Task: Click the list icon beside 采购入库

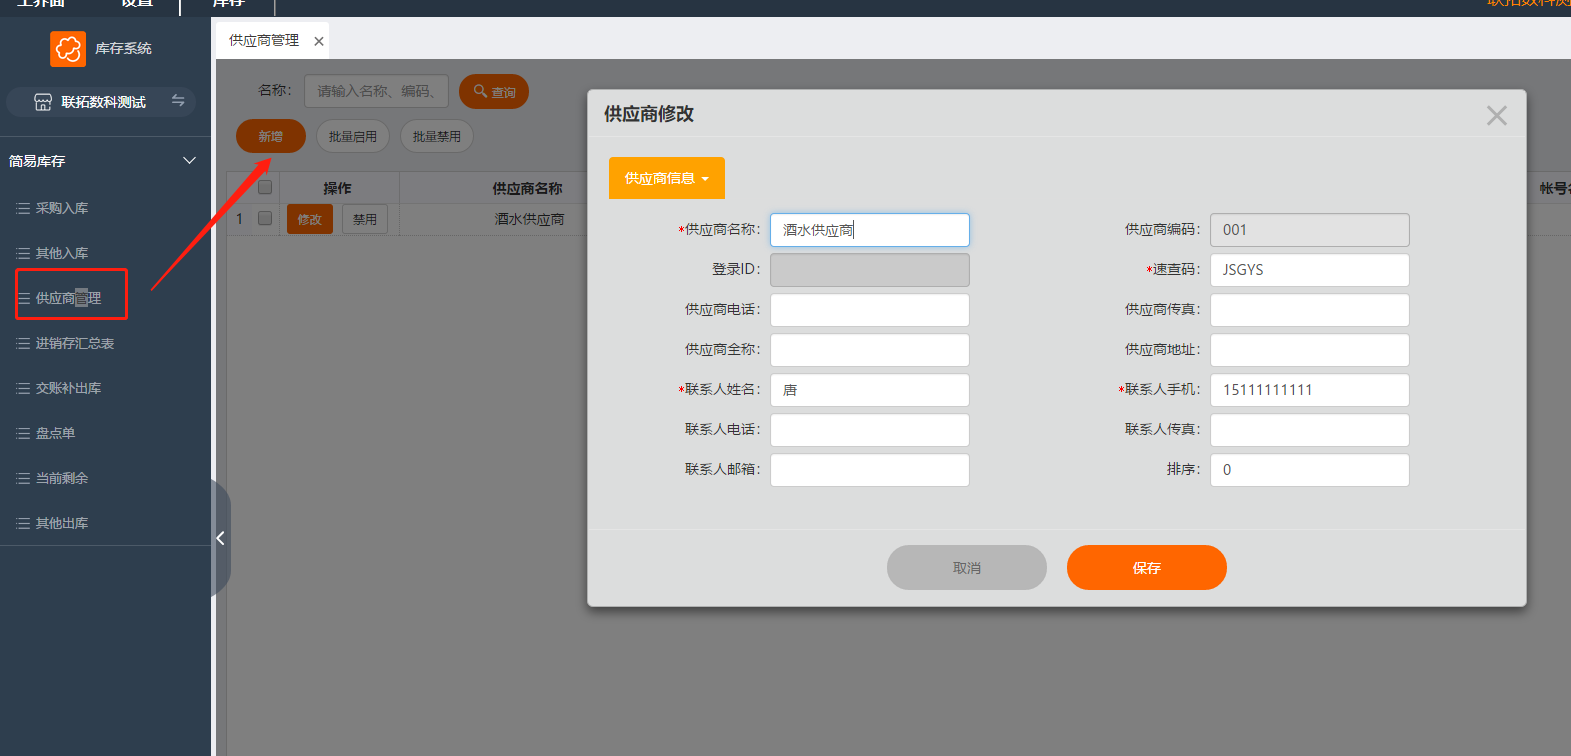Action: (23, 208)
